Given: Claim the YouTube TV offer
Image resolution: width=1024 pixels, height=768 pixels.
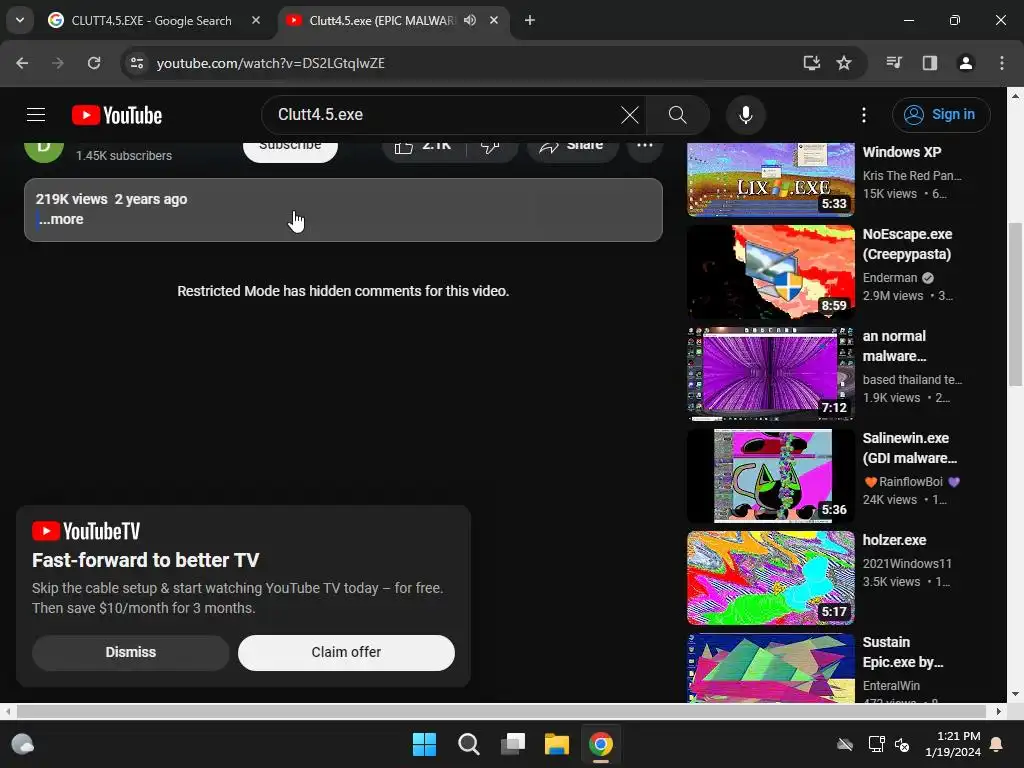Looking at the screenshot, I should [x=346, y=652].
